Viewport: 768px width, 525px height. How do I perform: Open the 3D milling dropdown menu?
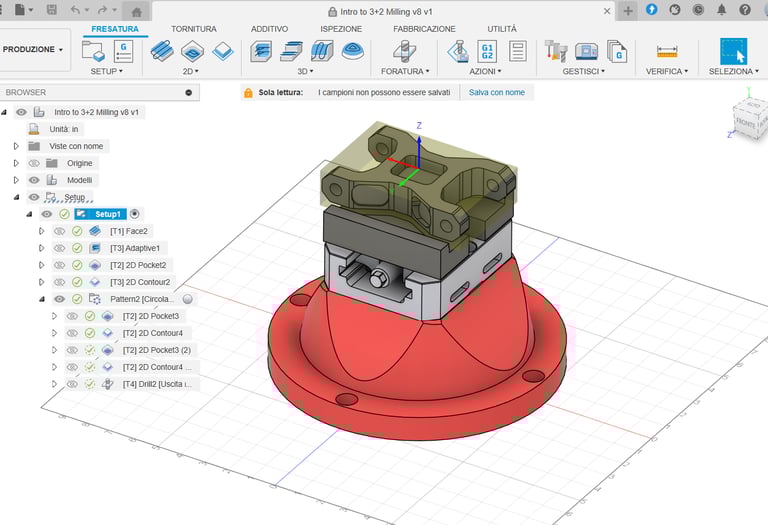[x=304, y=72]
